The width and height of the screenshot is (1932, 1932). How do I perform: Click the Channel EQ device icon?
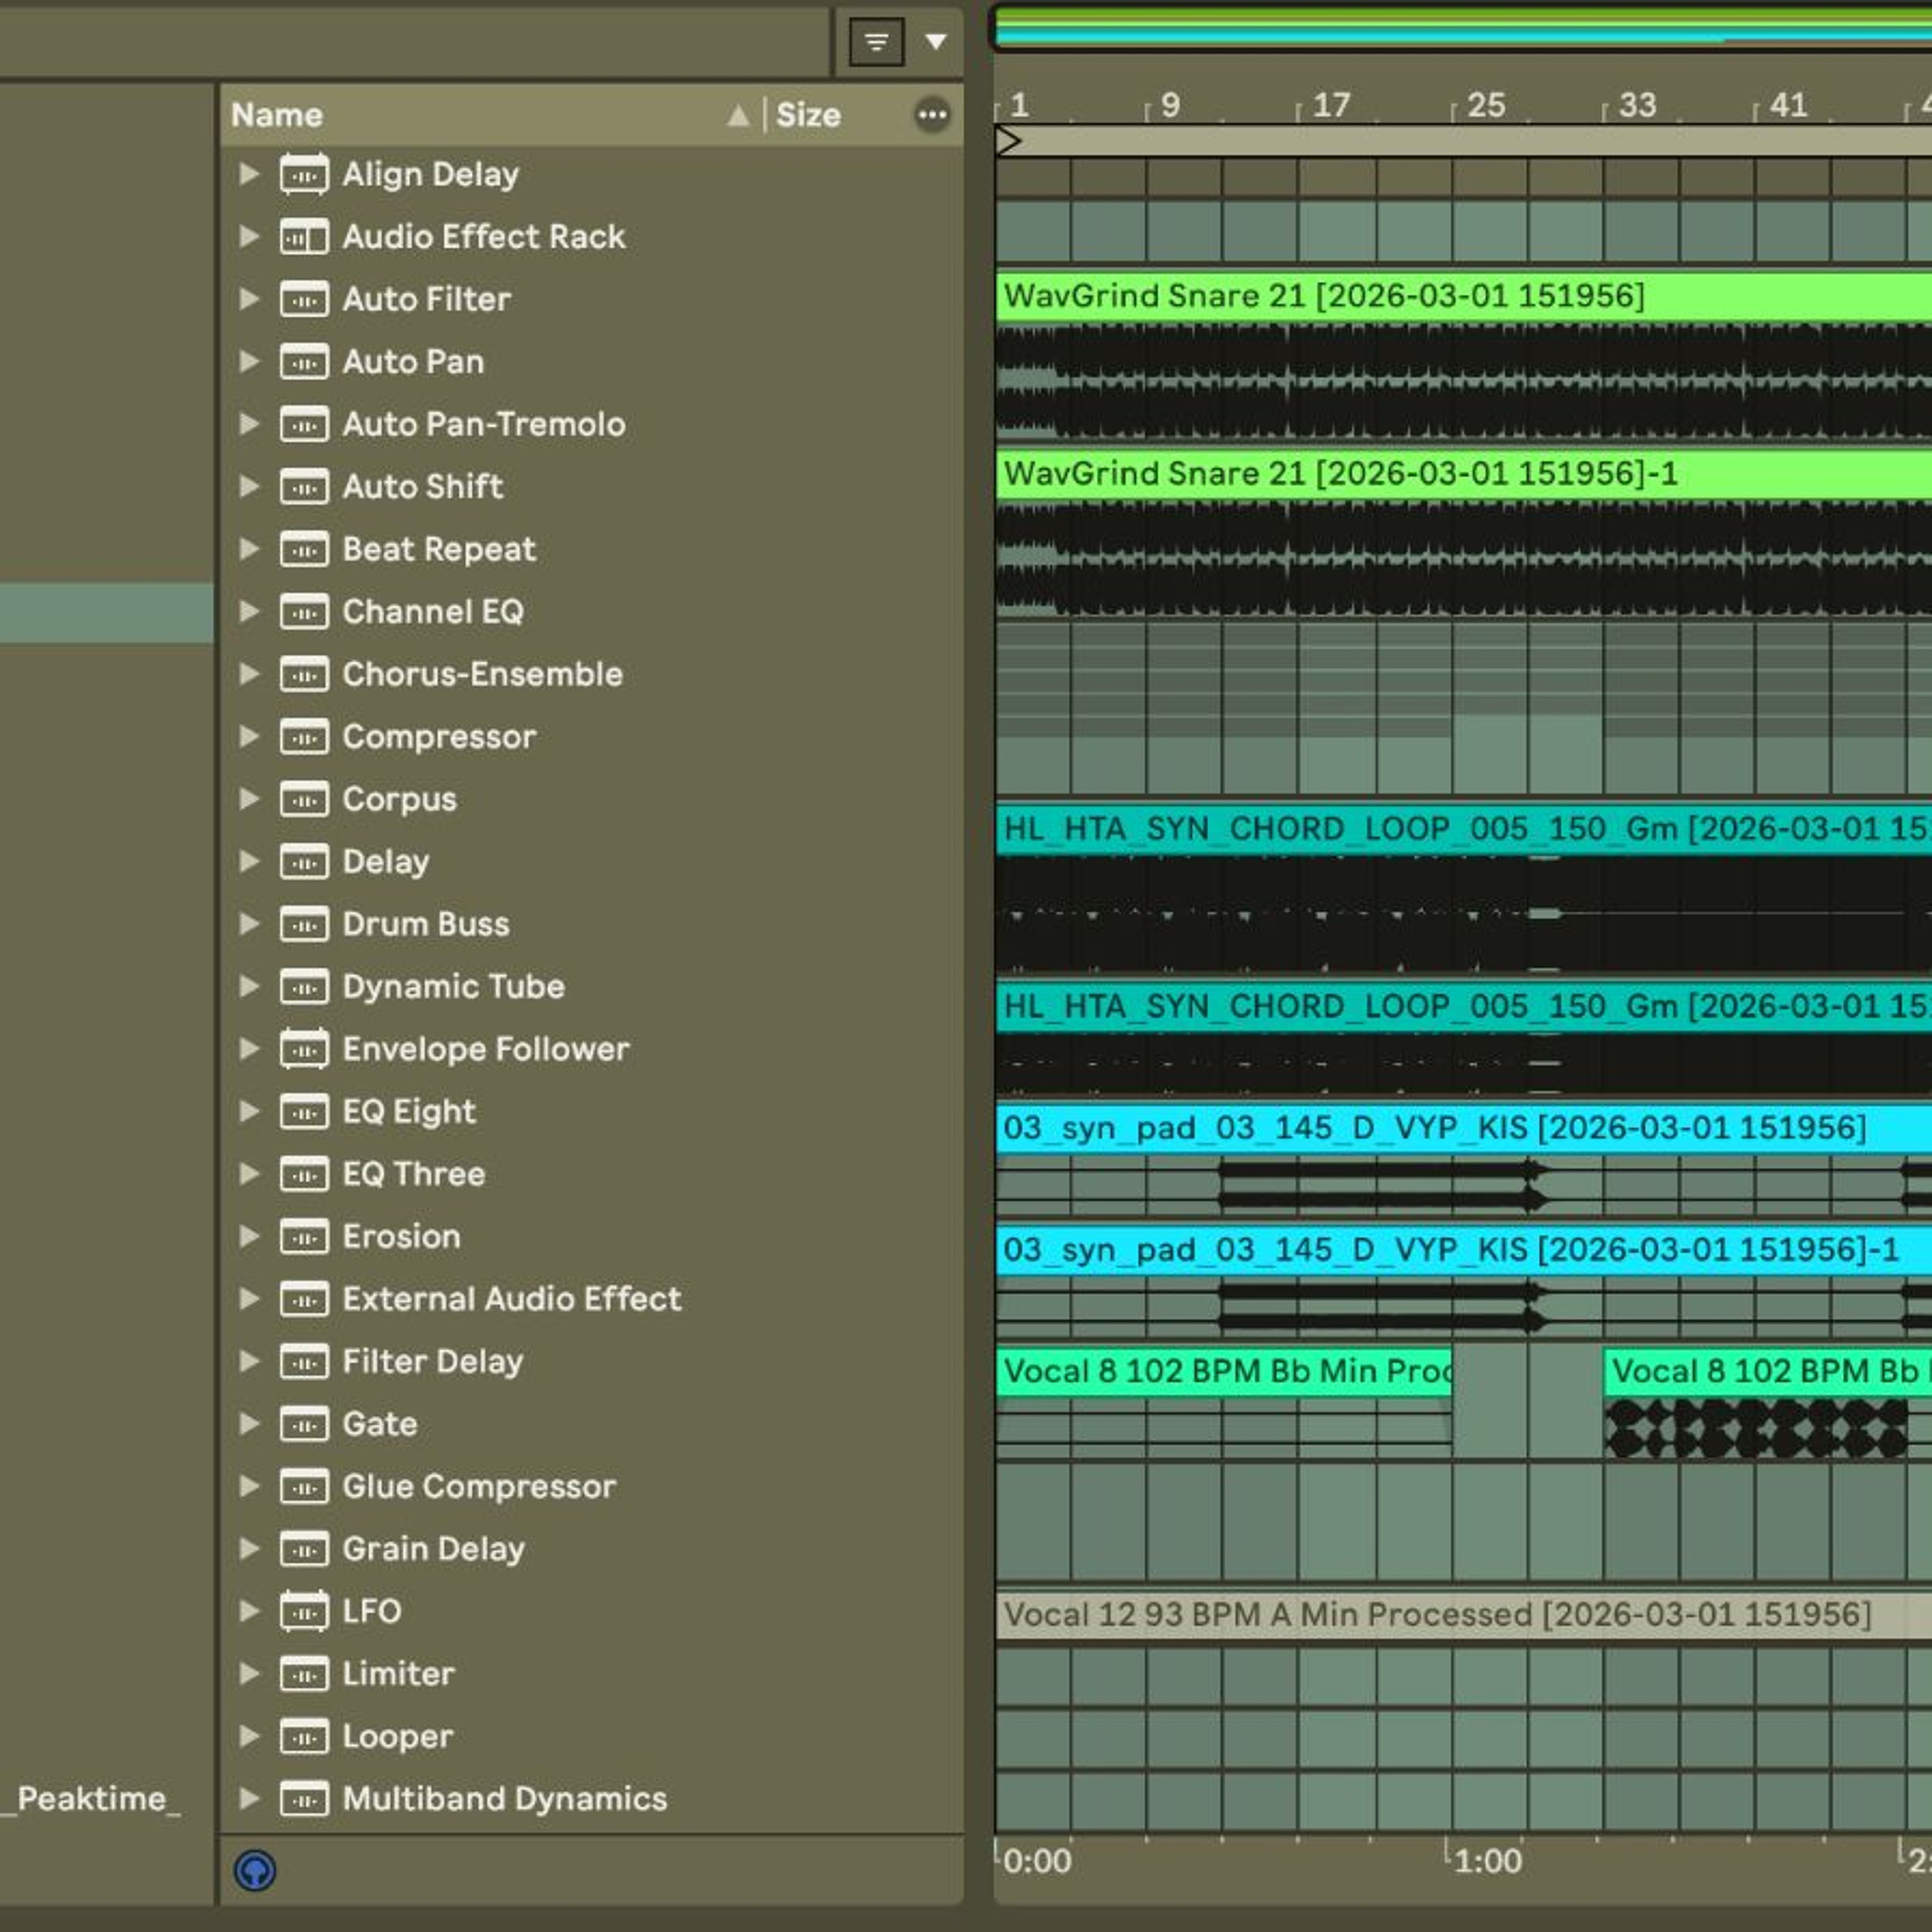coord(304,612)
